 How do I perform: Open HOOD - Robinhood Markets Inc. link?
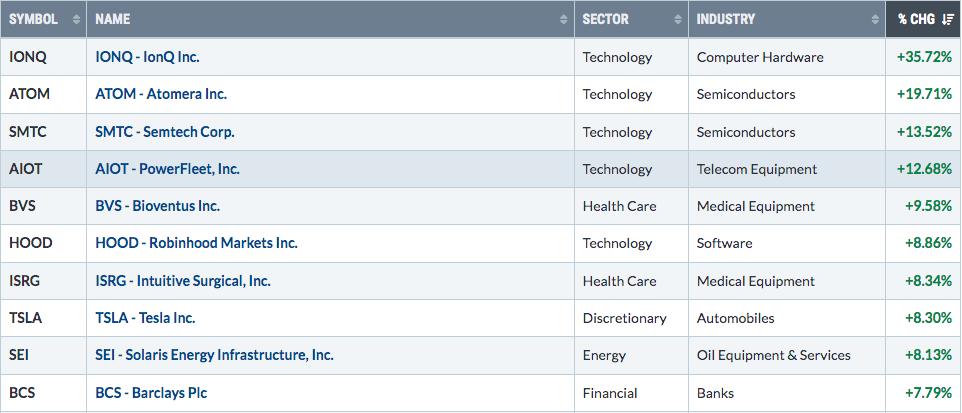196,243
